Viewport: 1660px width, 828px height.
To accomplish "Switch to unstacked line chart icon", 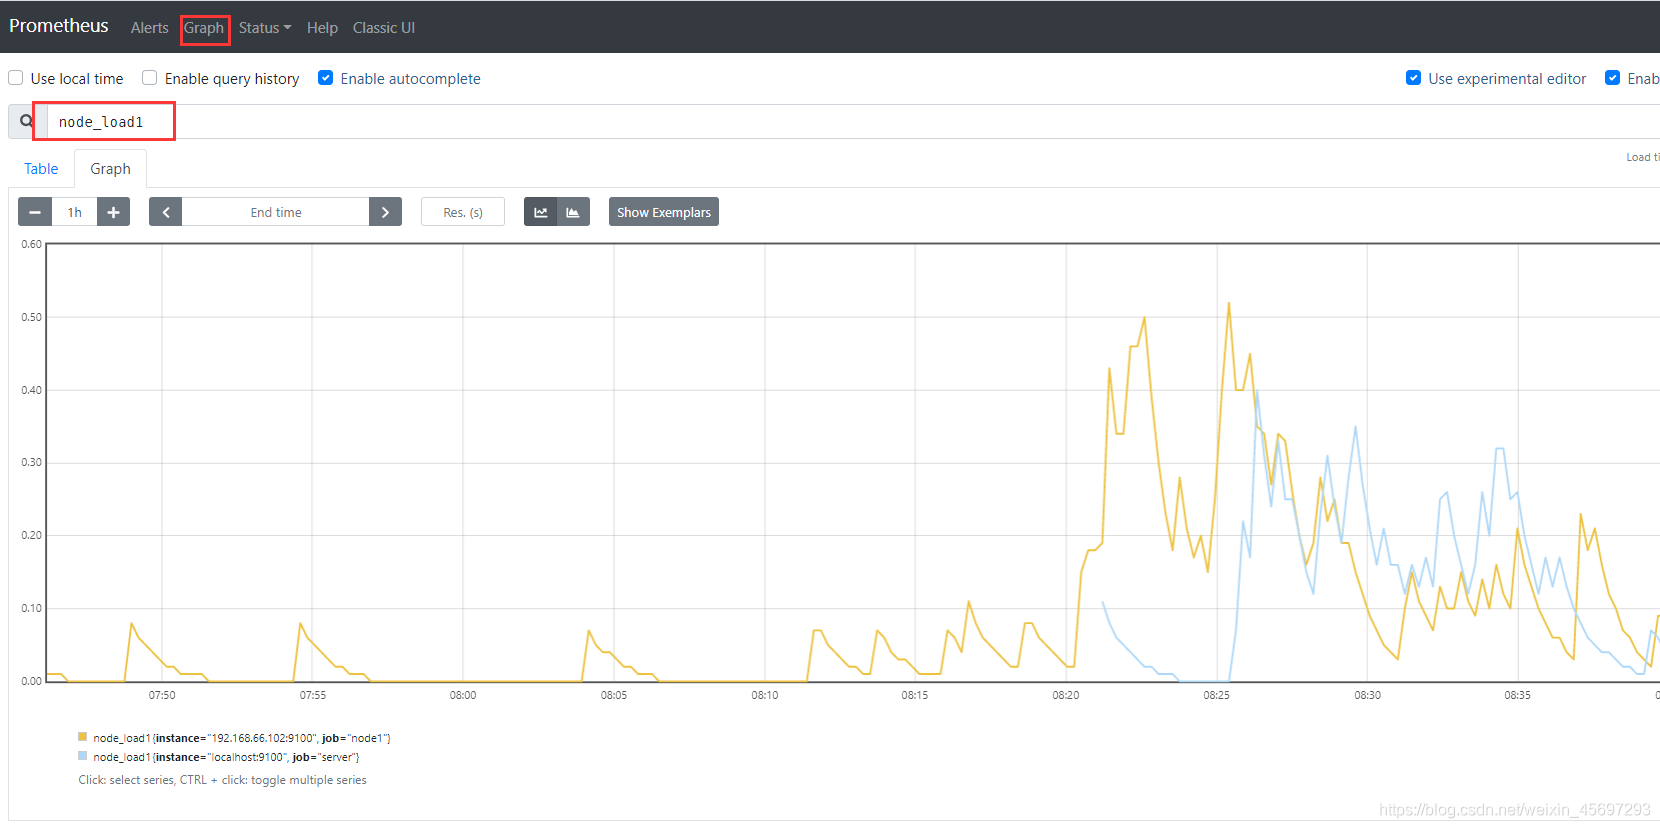I will tap(540, 212).
